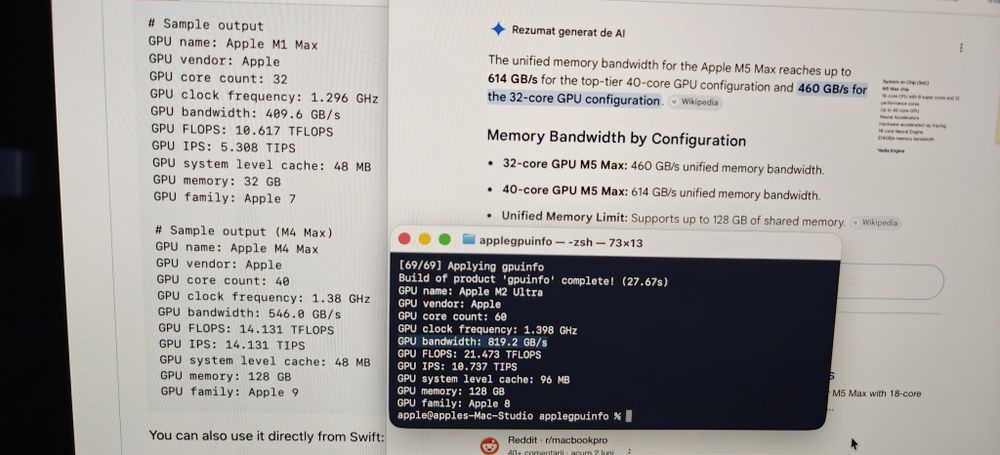Image resolution: width=1000 pixels, height=455 pixels.
Task: Click 'GPU FLOPS: 14.131 TFLOPS' code line
Action: [246, 329]
